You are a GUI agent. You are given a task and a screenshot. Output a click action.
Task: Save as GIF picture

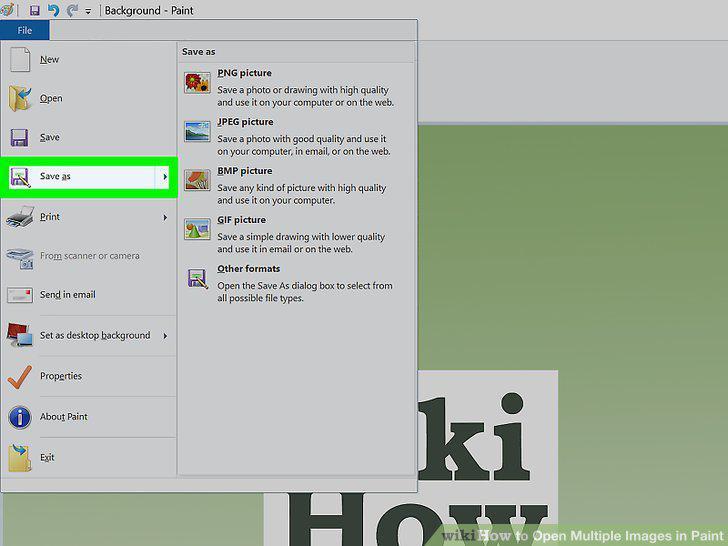pyautogui.click(x=296, y=234)
